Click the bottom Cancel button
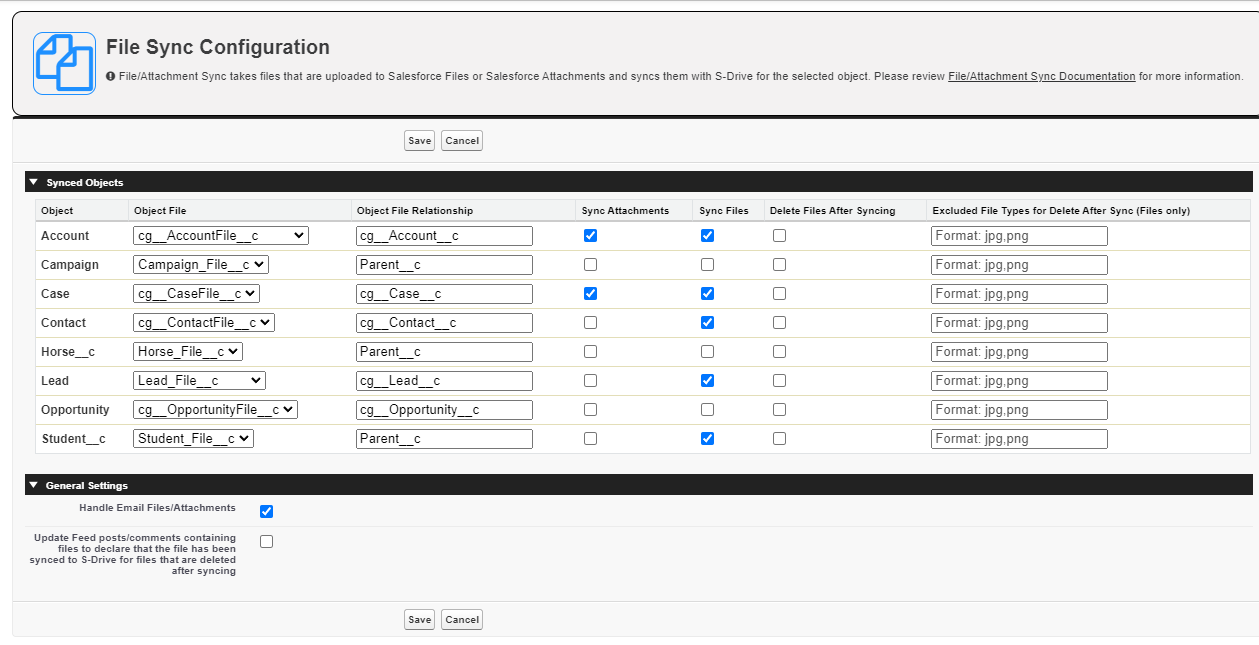 tap(461, 620)
